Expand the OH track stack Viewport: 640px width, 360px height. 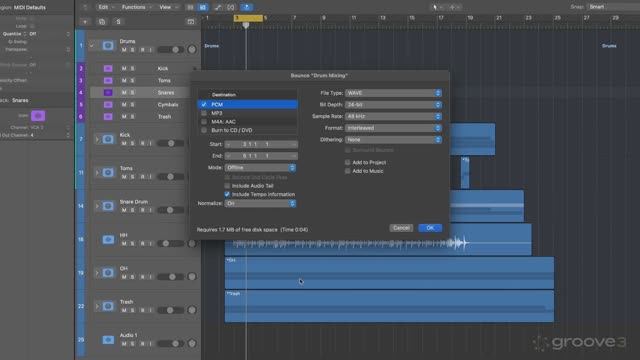97,273
